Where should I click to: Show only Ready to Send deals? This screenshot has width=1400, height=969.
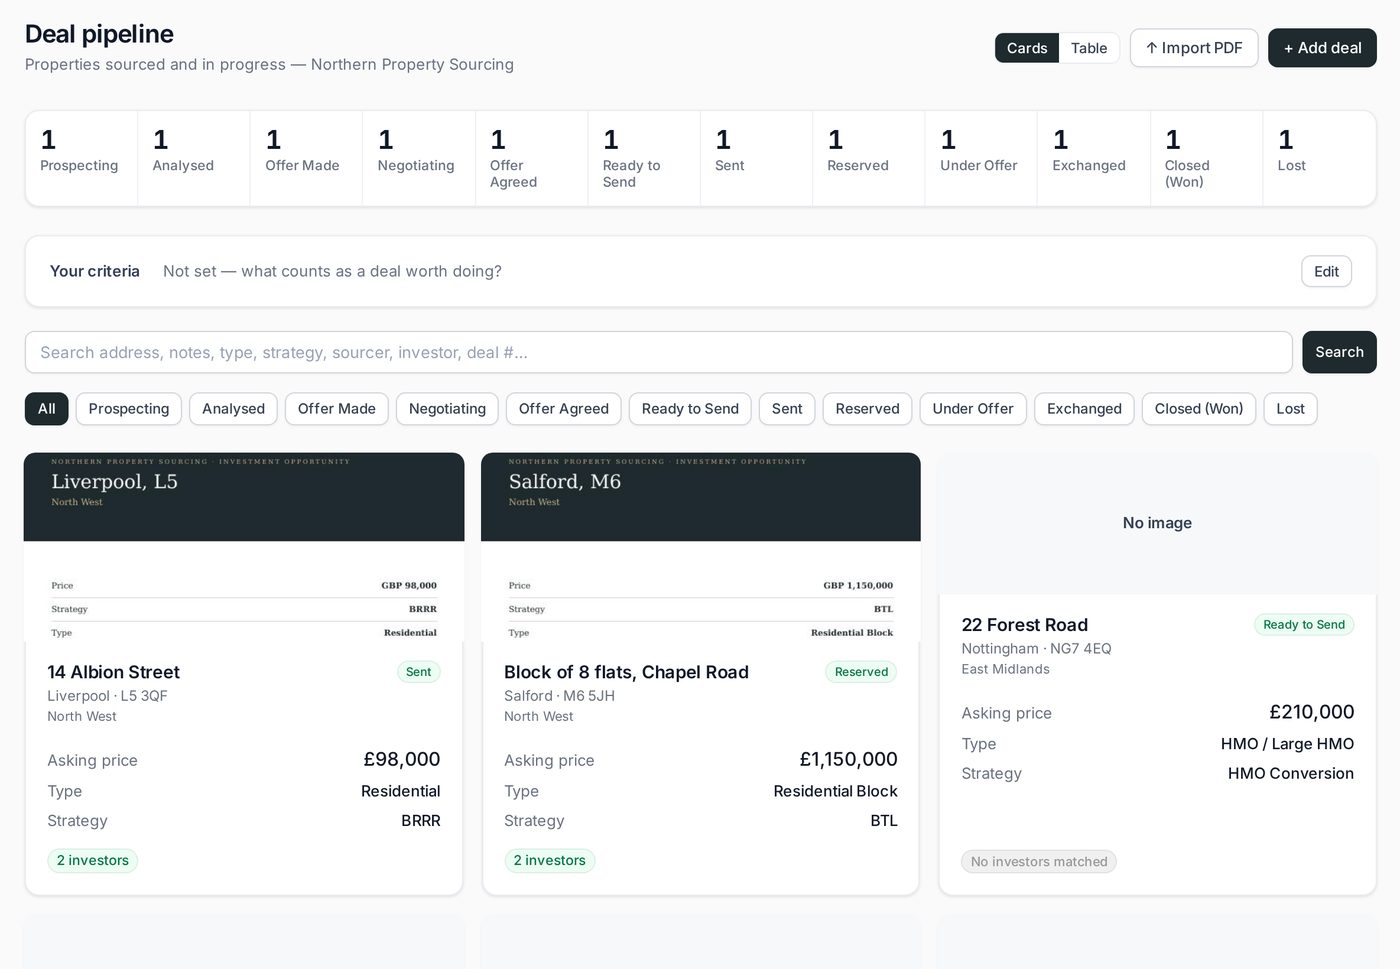click(x=690, y=408)
